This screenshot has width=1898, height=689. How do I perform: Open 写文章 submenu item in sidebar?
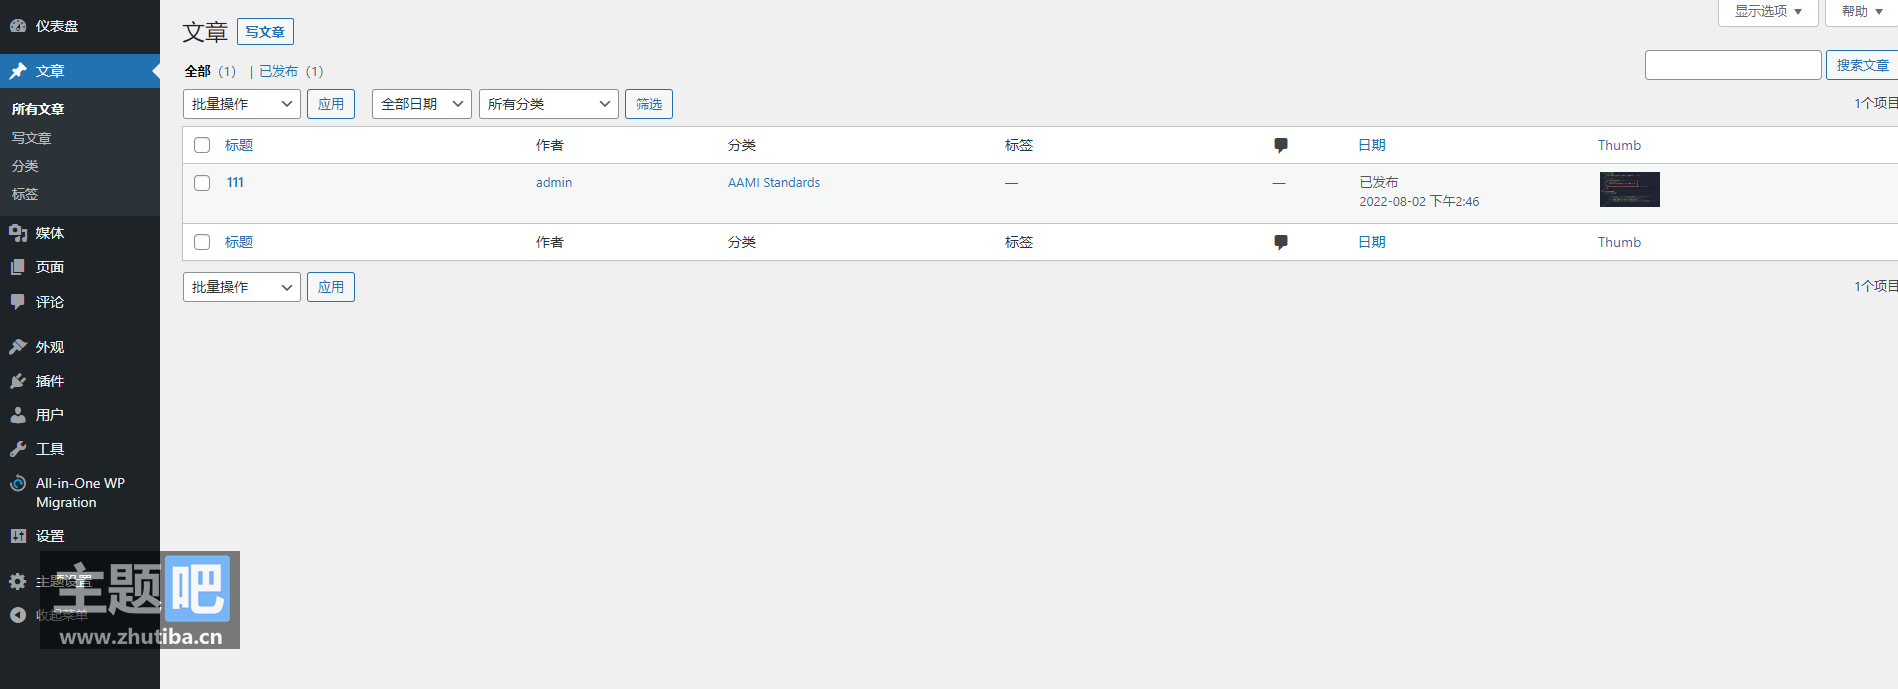click(31, 138)
